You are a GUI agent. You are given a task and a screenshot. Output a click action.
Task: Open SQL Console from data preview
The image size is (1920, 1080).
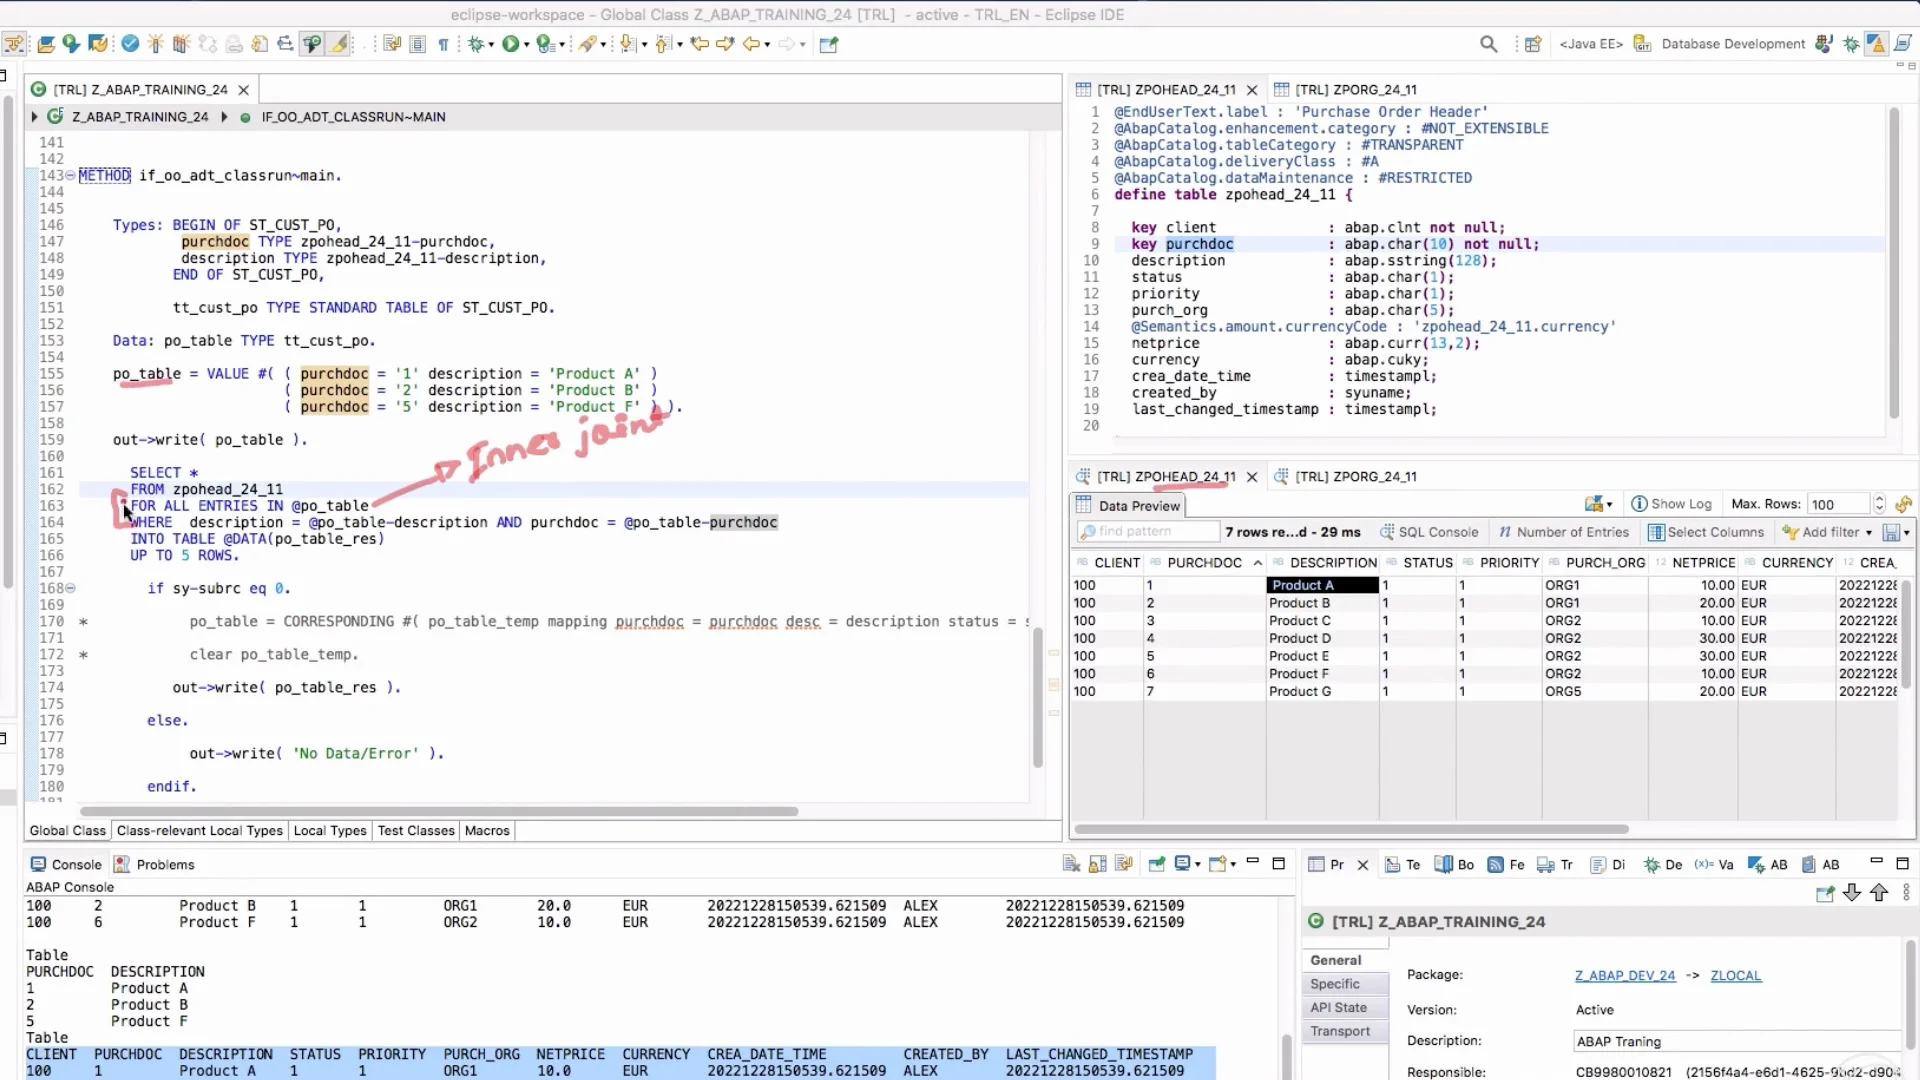coord(1428,532)
